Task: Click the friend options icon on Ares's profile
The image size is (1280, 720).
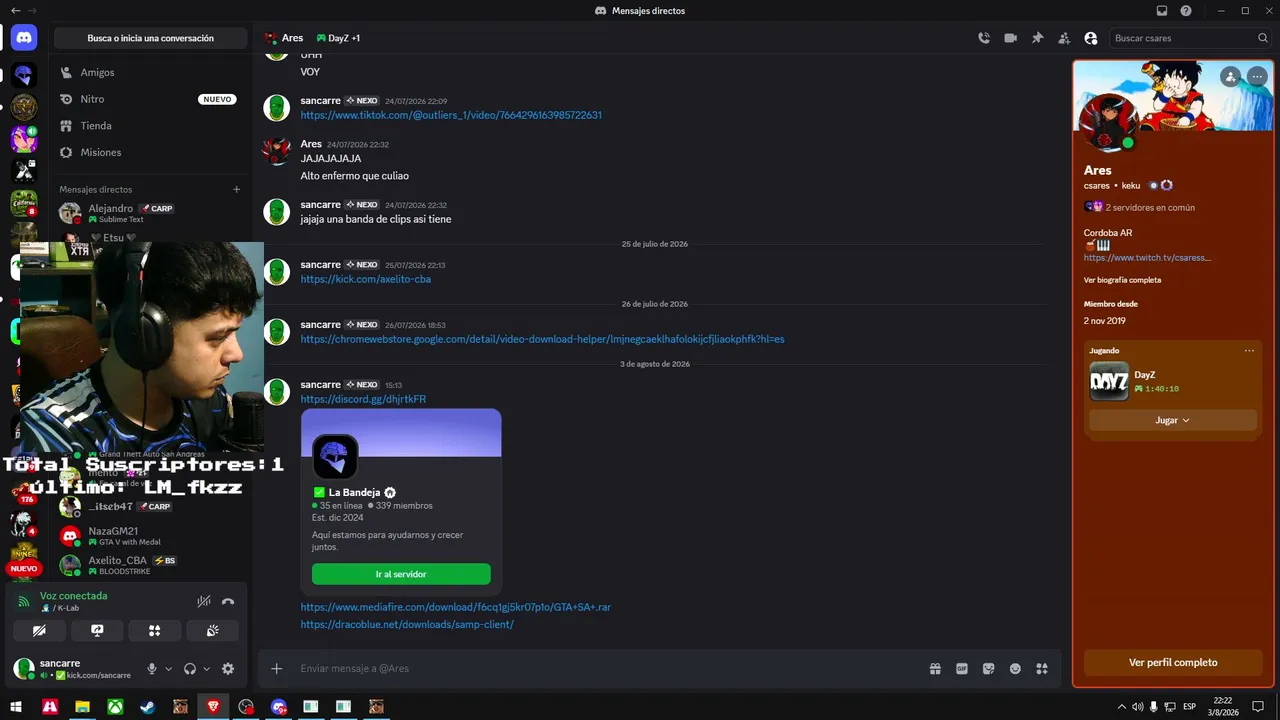Action: coord(1231,76)
